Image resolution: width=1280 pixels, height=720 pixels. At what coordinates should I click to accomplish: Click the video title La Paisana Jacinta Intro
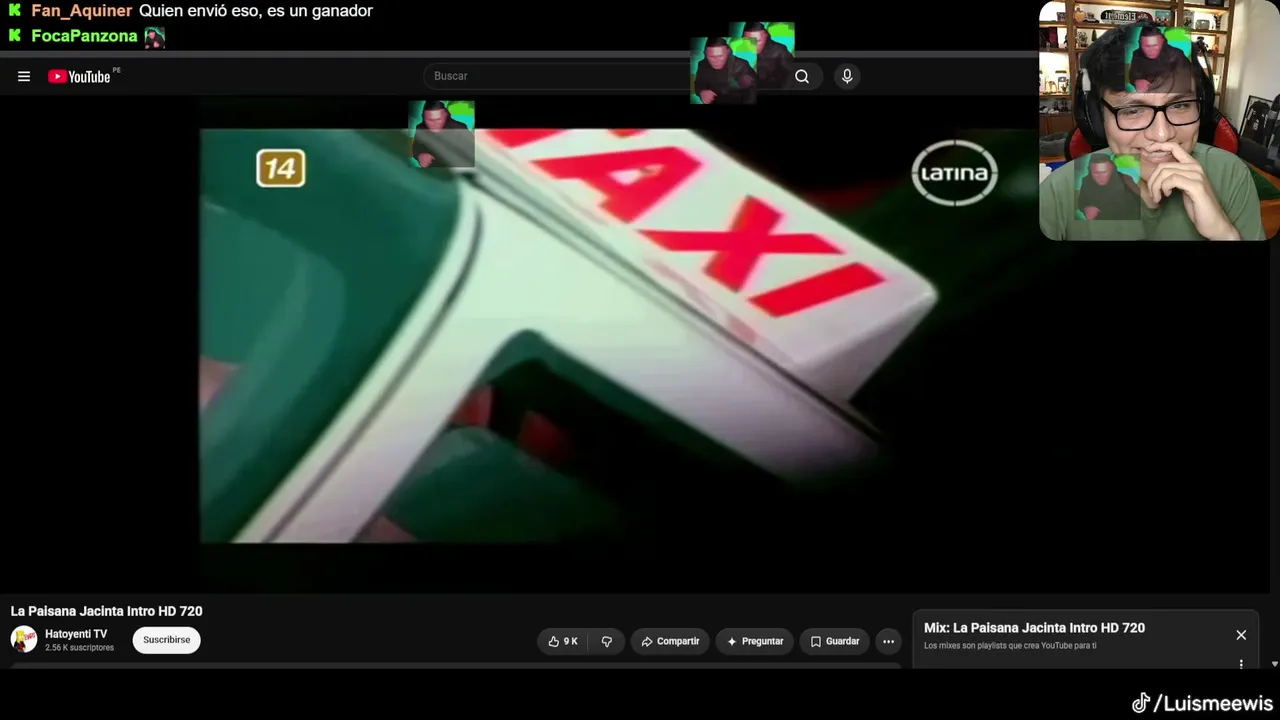tap(107, 611)
